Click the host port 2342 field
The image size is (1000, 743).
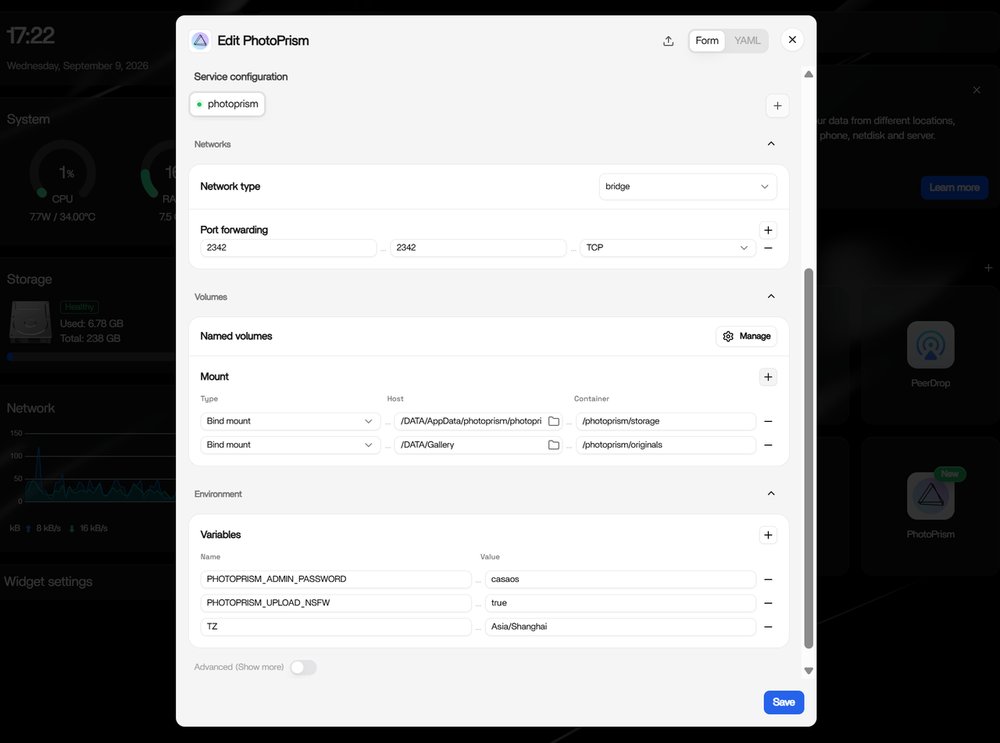(x=288, y=247)
